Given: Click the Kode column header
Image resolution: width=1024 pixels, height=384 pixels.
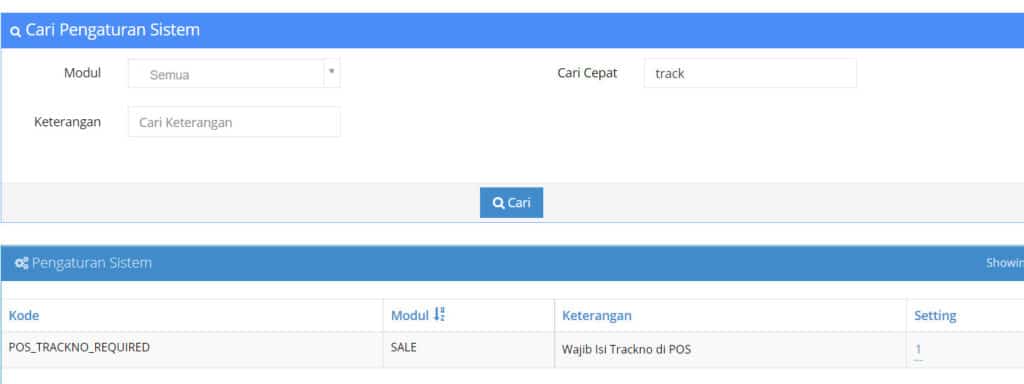Looking at the screenshot, I should point(24,315).
